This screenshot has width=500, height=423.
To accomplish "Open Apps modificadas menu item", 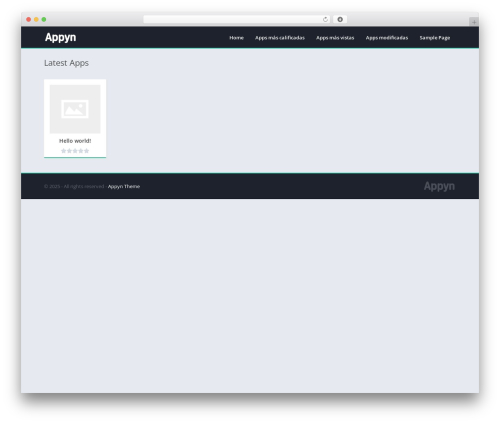I will coord(387,38).
